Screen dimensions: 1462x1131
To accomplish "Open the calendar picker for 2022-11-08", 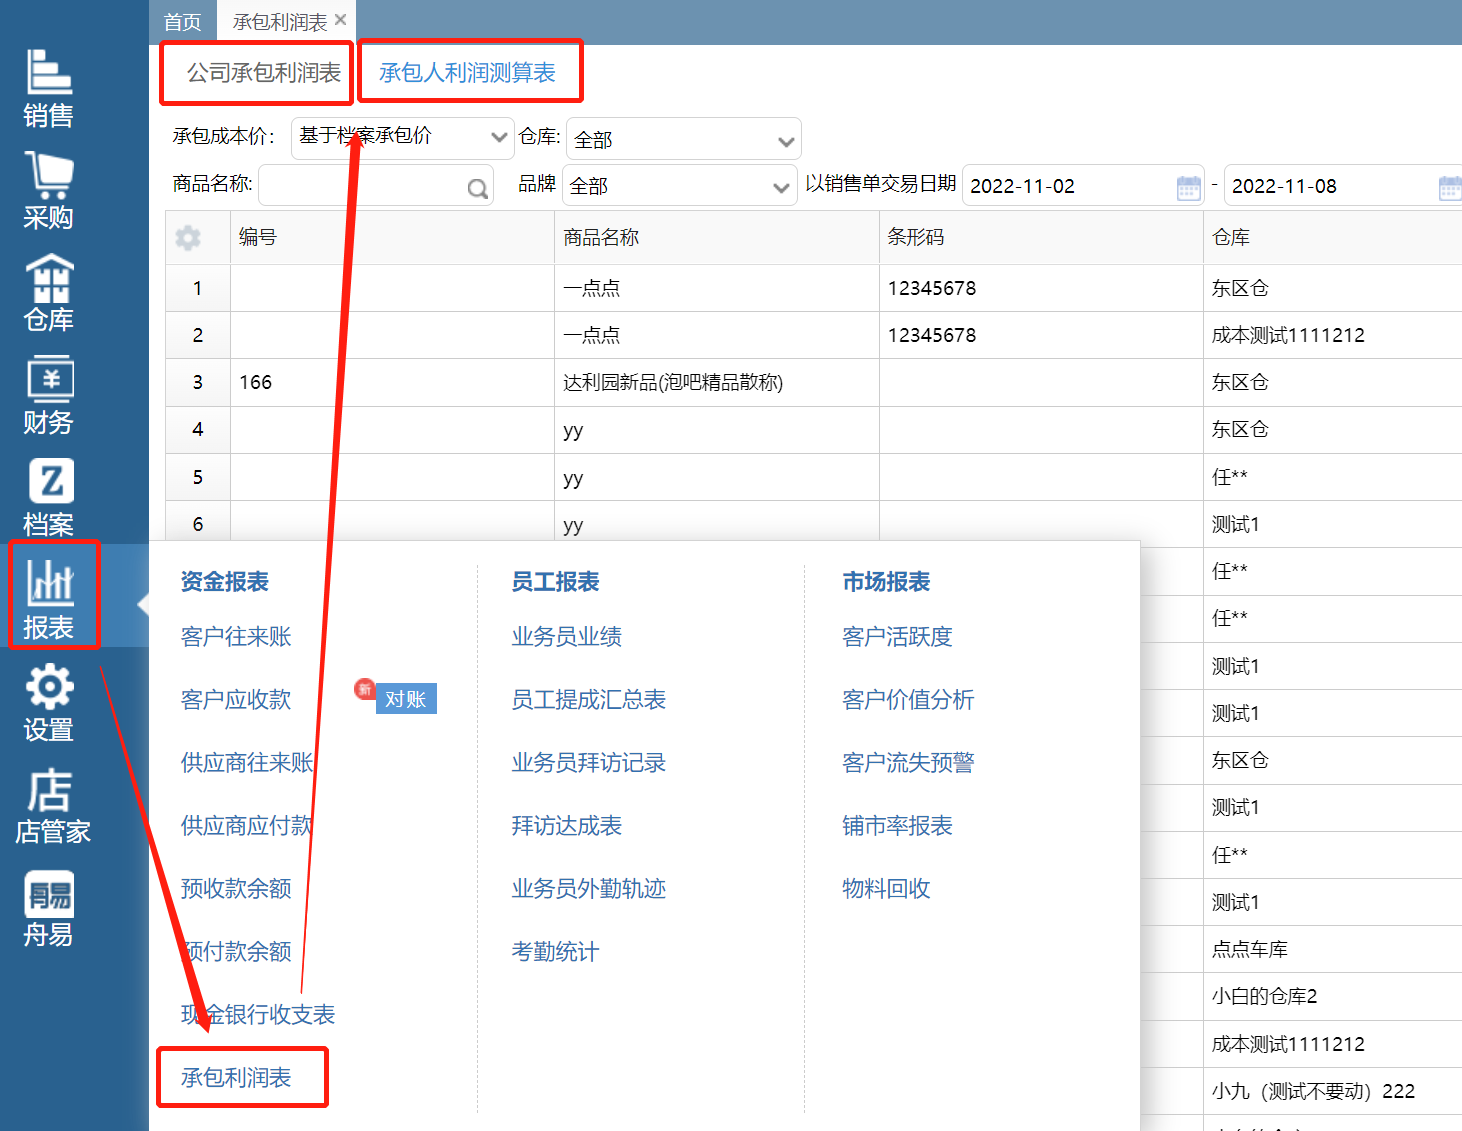I will click(1450, 187).
